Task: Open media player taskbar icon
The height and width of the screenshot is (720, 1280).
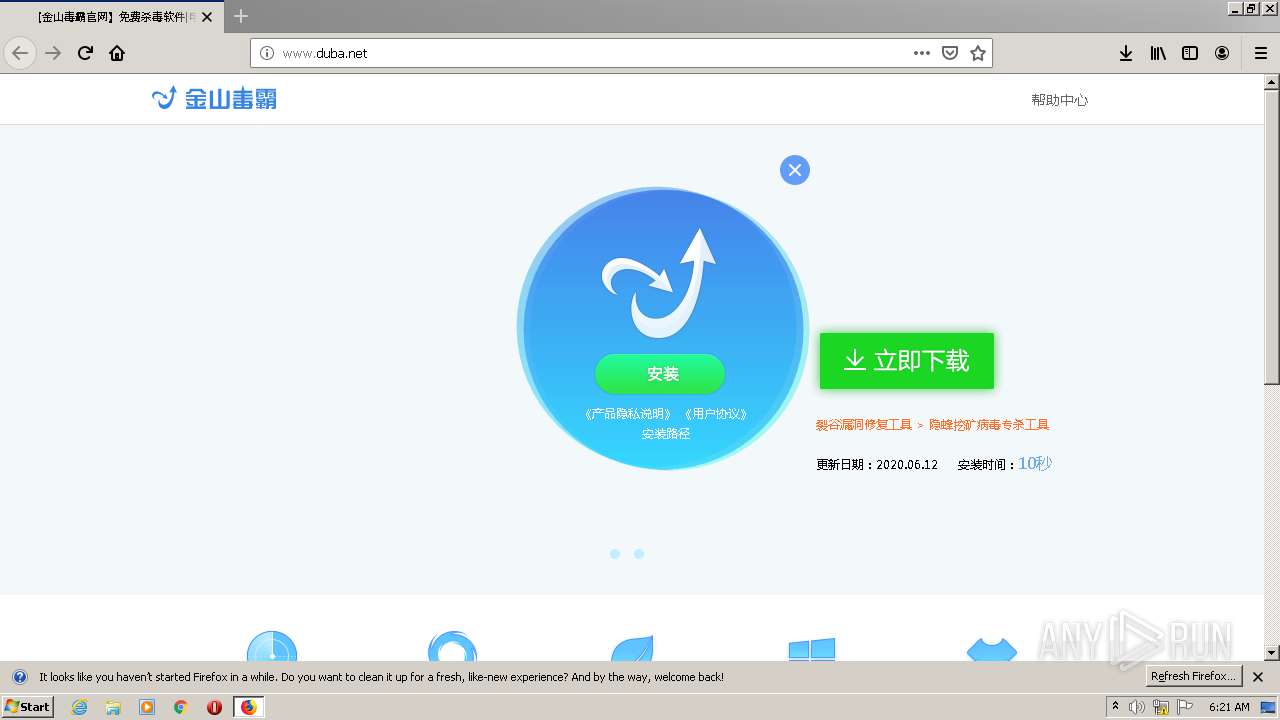Action: pos(147,707)
